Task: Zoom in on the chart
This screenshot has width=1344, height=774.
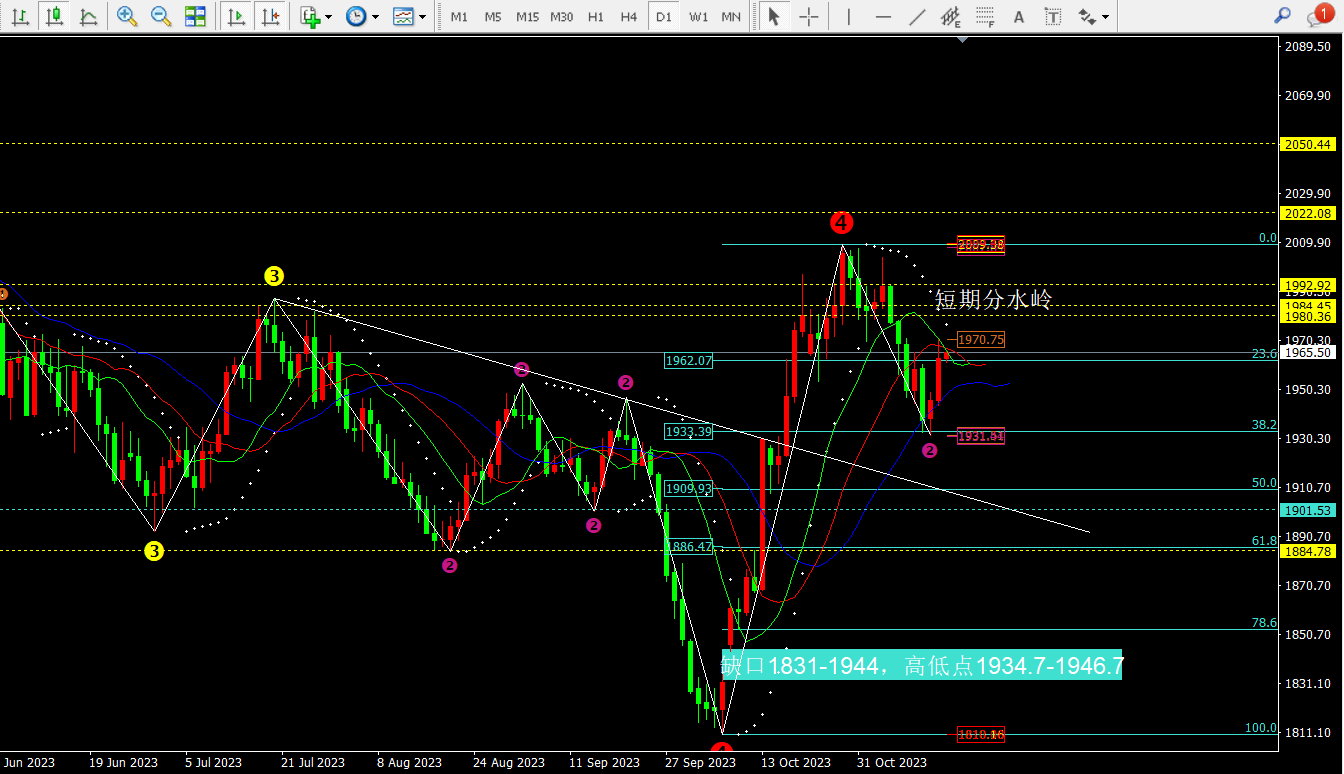Action: [x=127, y=16]
